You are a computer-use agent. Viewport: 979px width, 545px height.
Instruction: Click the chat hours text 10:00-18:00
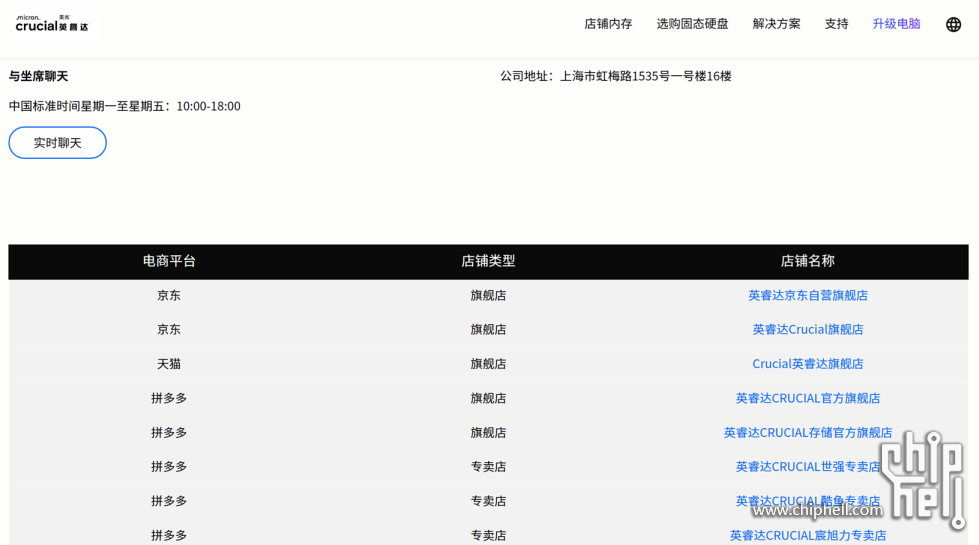click(209, 106)
